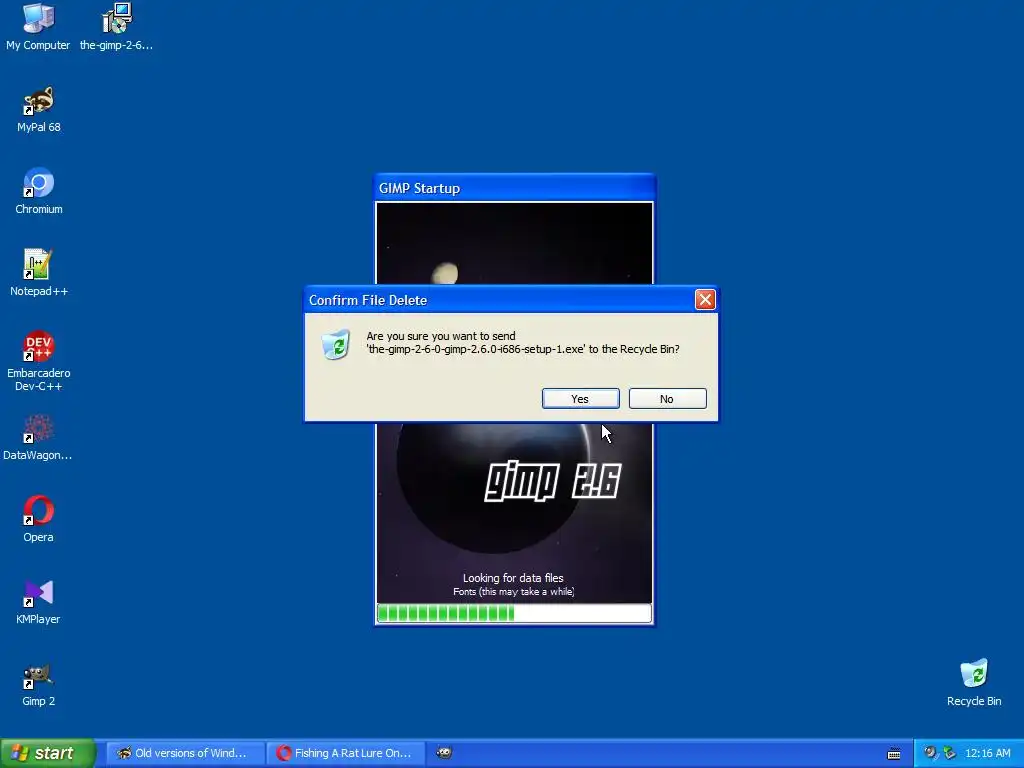Click the 12:16 AM system clock
1024x768 pixels.
[x=987, y=753]
